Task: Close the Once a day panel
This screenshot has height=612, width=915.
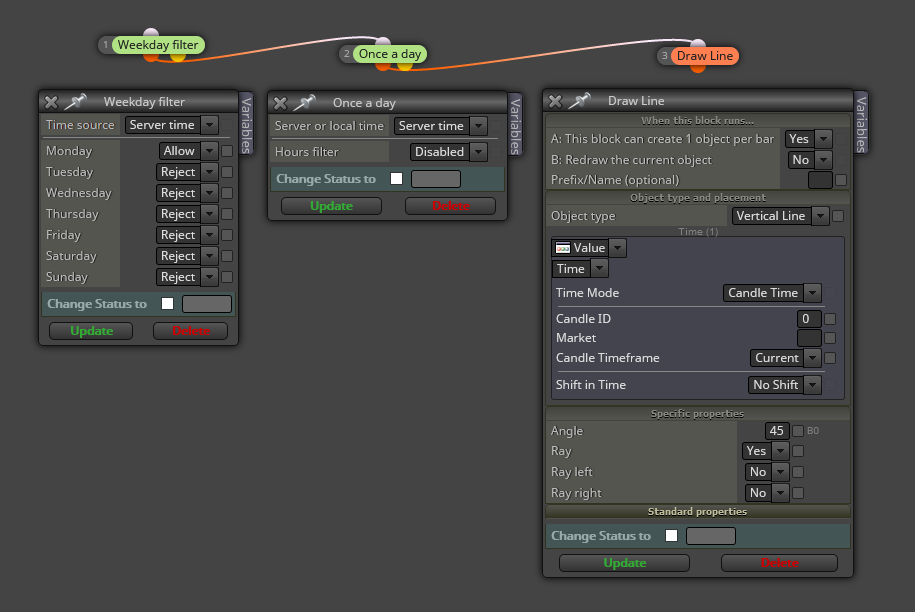Action: coord(280,103)
